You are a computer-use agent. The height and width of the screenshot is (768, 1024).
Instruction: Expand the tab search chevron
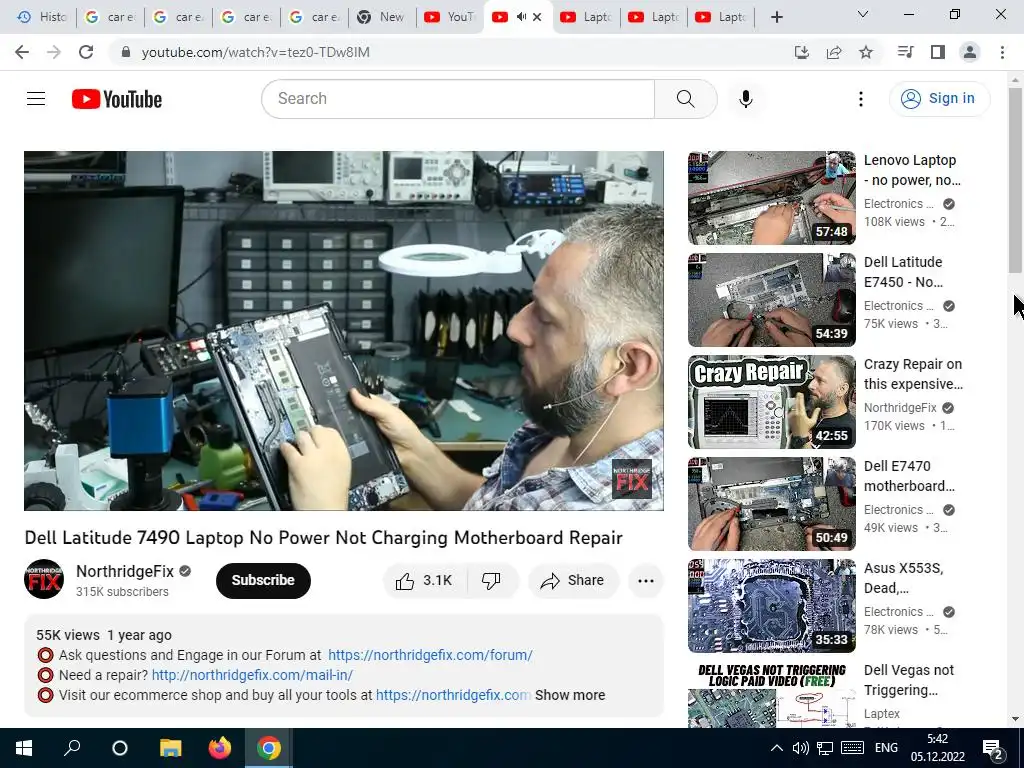[x=863, y=14]
